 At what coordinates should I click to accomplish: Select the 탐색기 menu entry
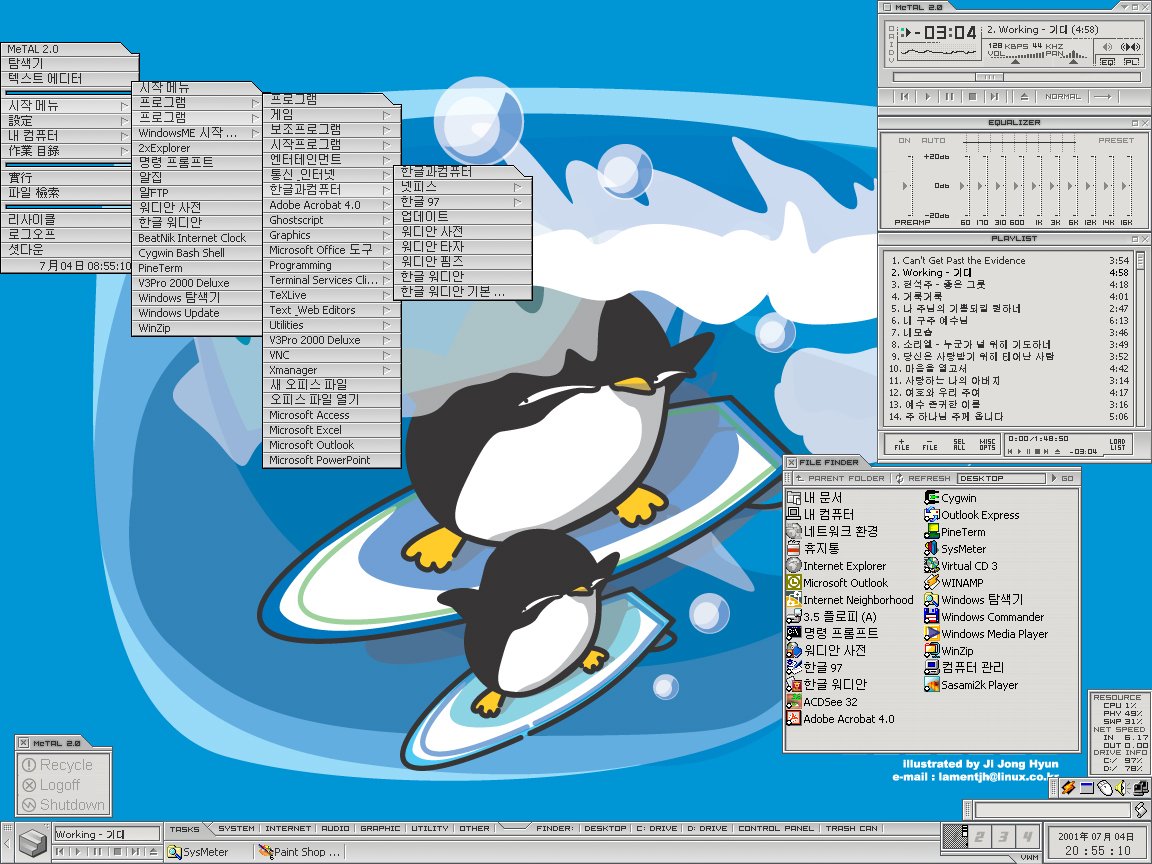pyautogui.click(x=68, y=64)
